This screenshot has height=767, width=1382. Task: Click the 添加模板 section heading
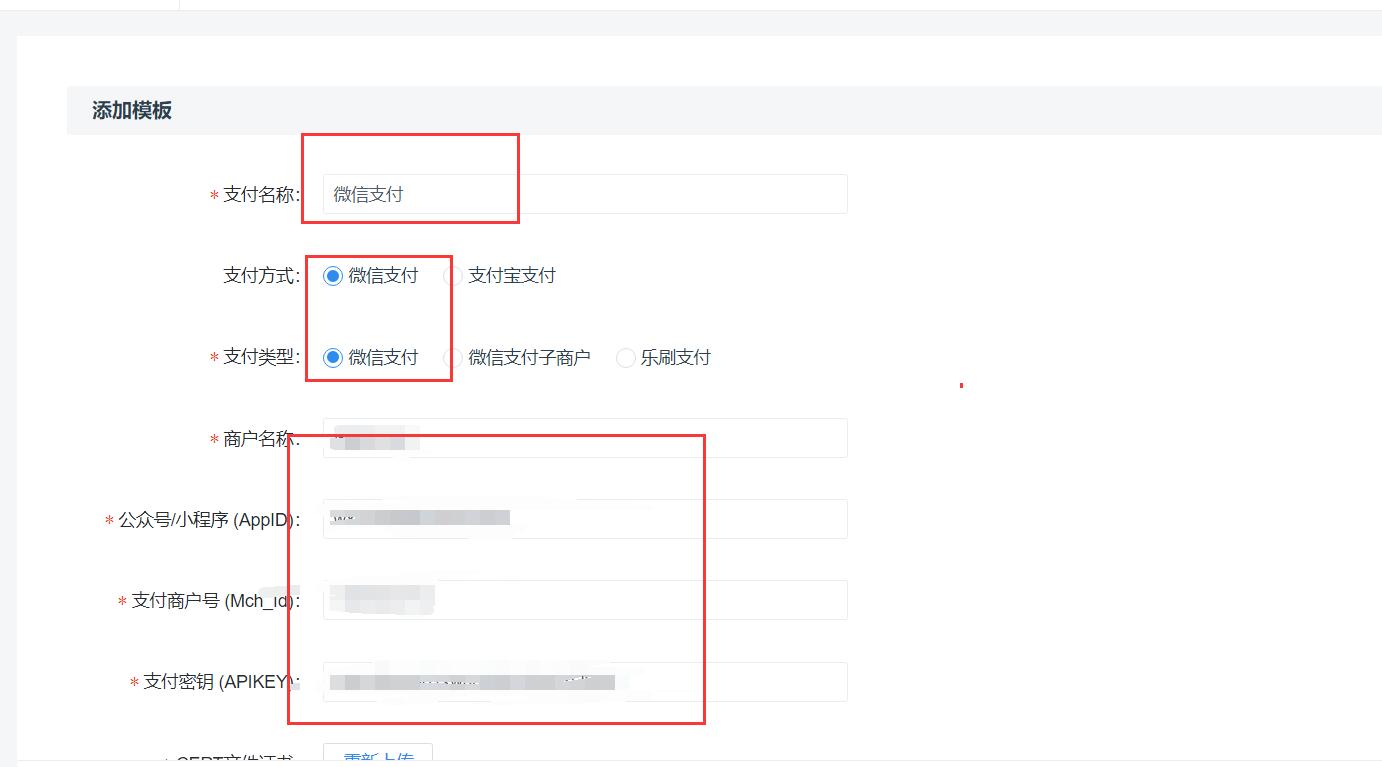132,111
